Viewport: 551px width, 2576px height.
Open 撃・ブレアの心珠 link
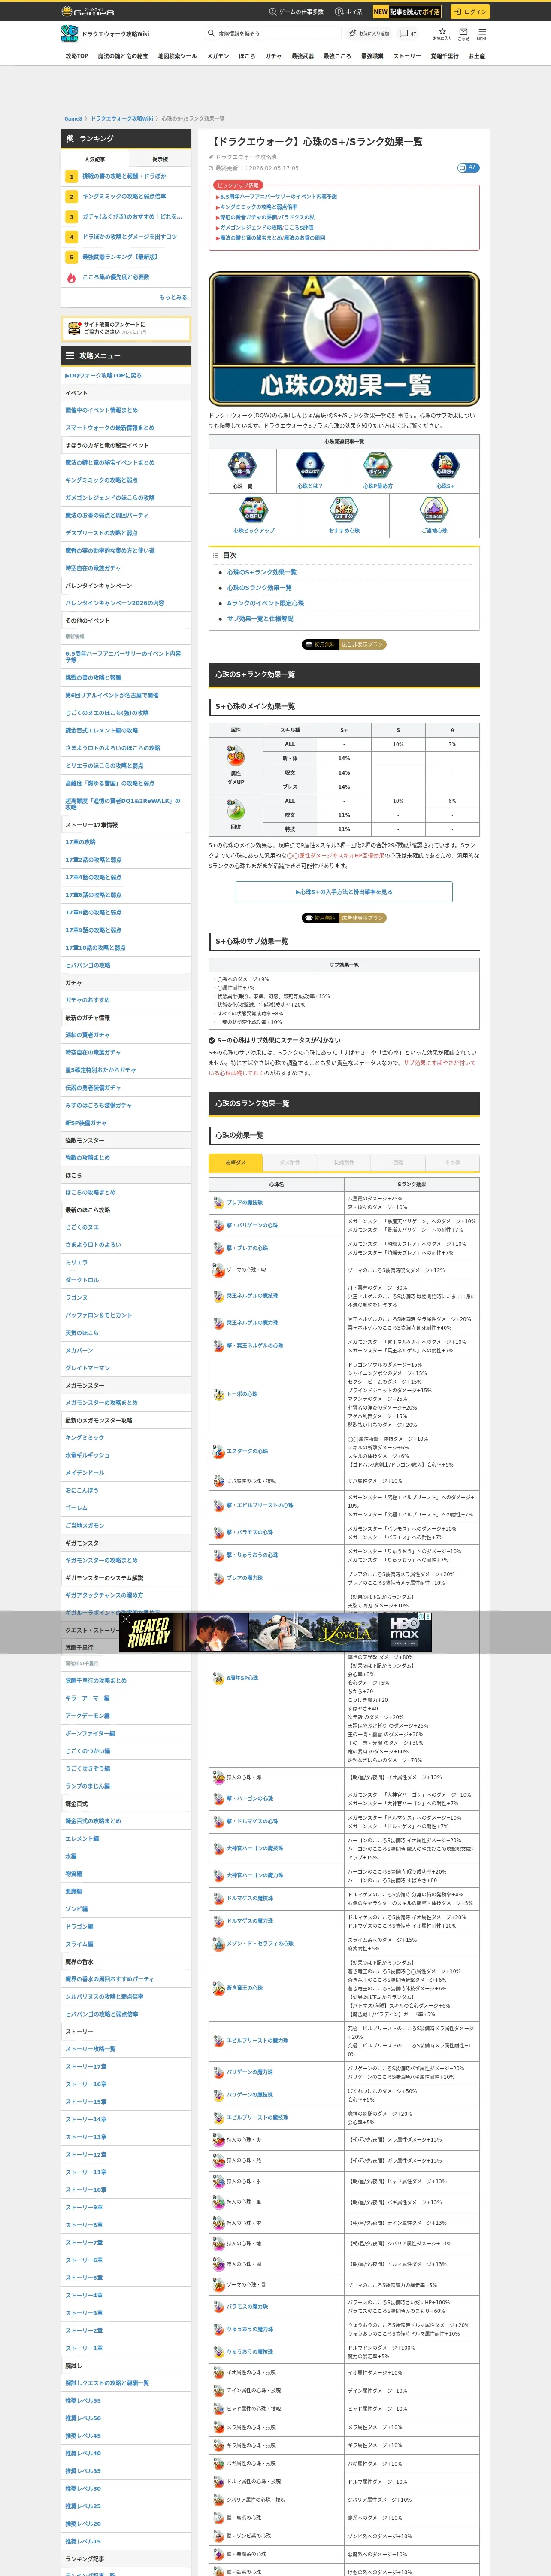coord(247,1248)
